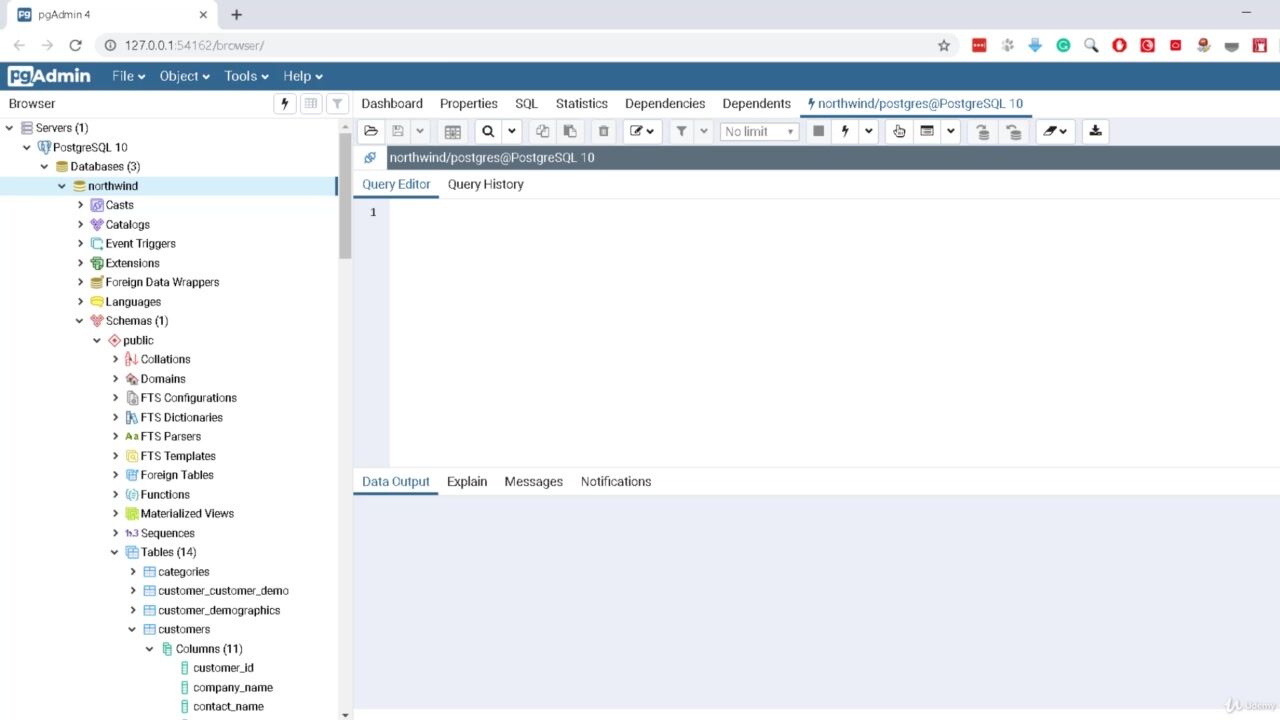Open file icon in query toolbar
The width and height of the screenshot is (1280, 720).
[x=371, y=131]
